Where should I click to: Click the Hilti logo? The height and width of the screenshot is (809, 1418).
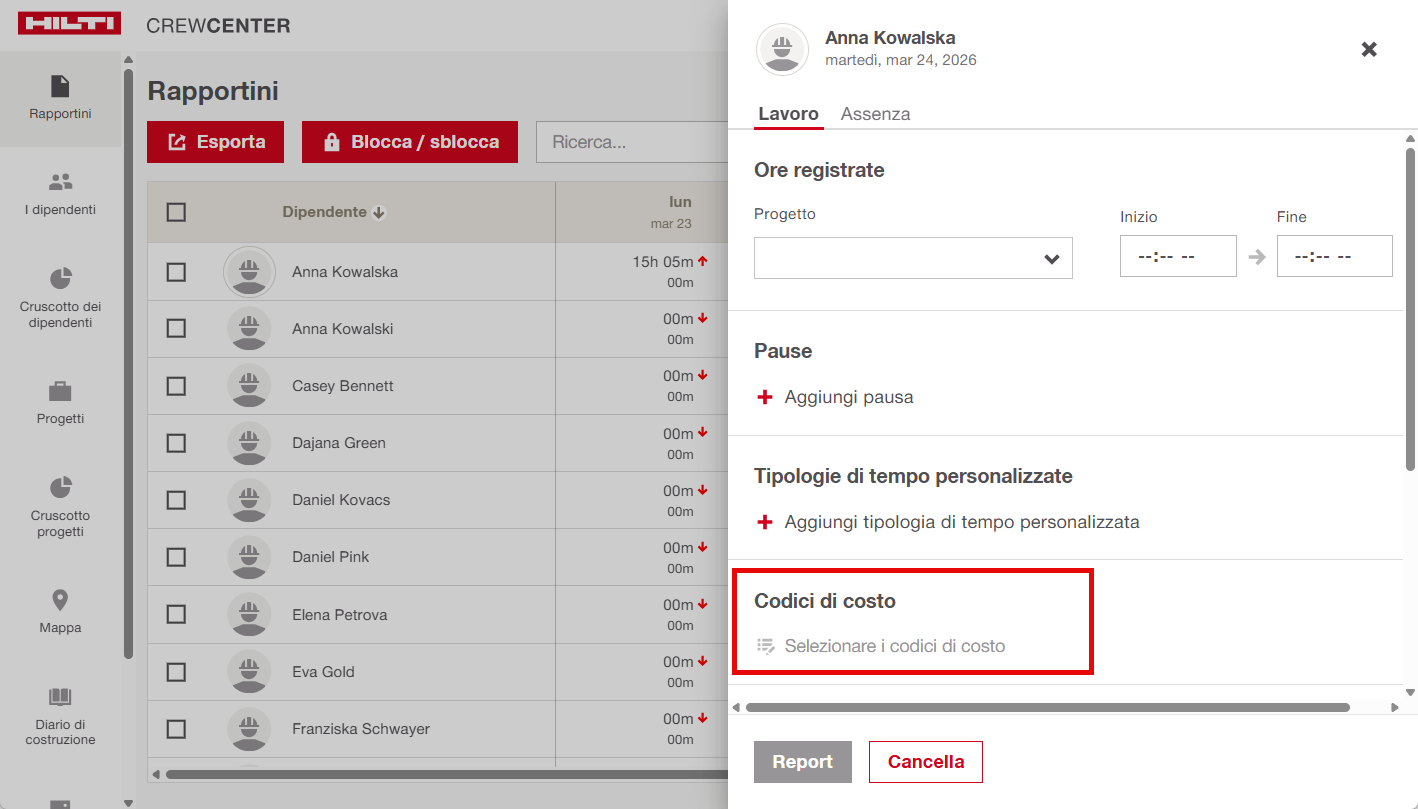69,24
